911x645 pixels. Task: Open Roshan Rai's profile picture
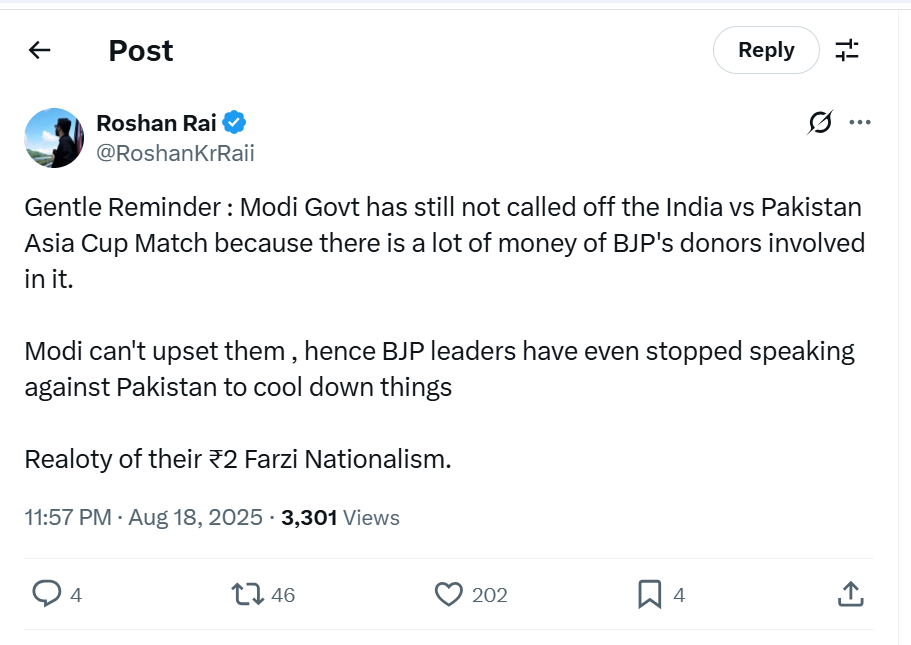coord(54,138)
